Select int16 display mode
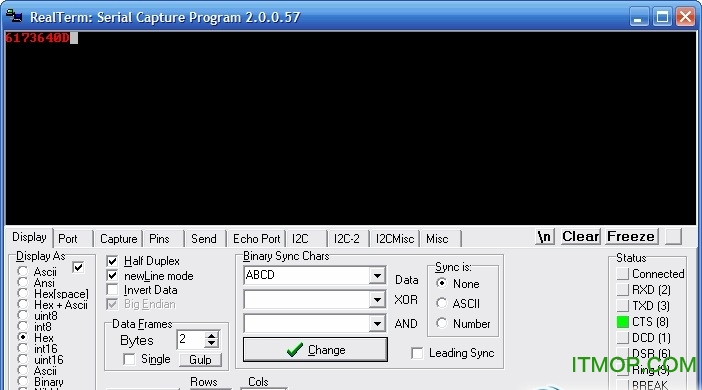 point(22,348)
